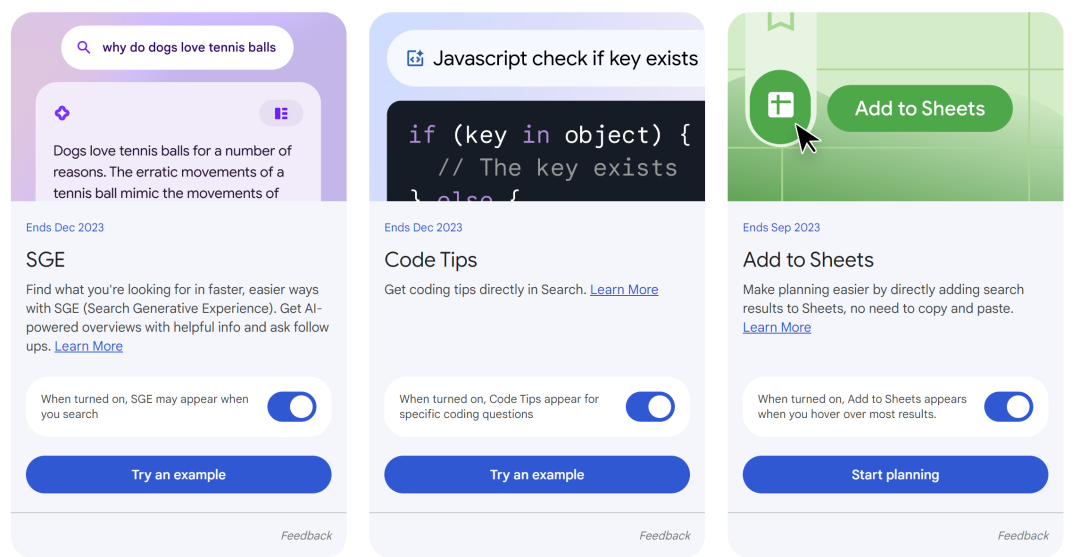Click the green Add to Sheets pill
The width and height of the screenshot is (1080, 557).
pos(920,109)
